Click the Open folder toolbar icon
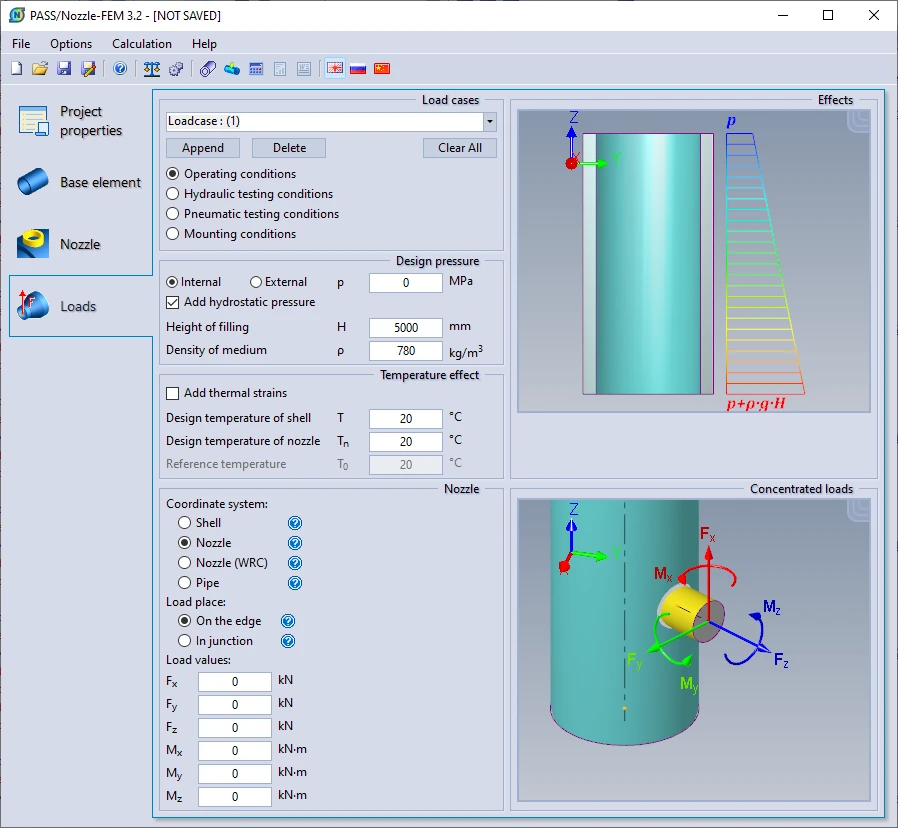The height and width of the screenshot is (828, 898). point(40,69)
